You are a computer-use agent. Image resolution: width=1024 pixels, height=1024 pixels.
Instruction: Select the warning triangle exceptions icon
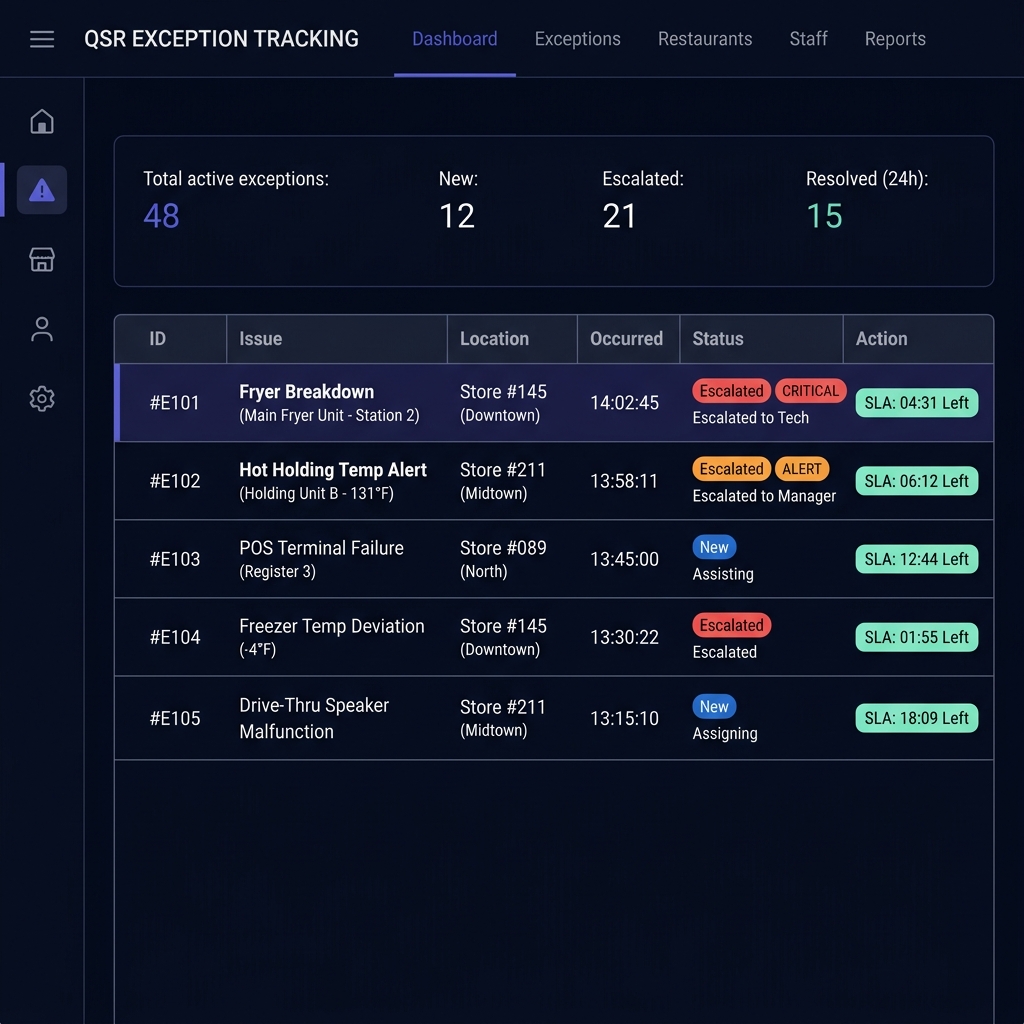(x=42, y=190)
